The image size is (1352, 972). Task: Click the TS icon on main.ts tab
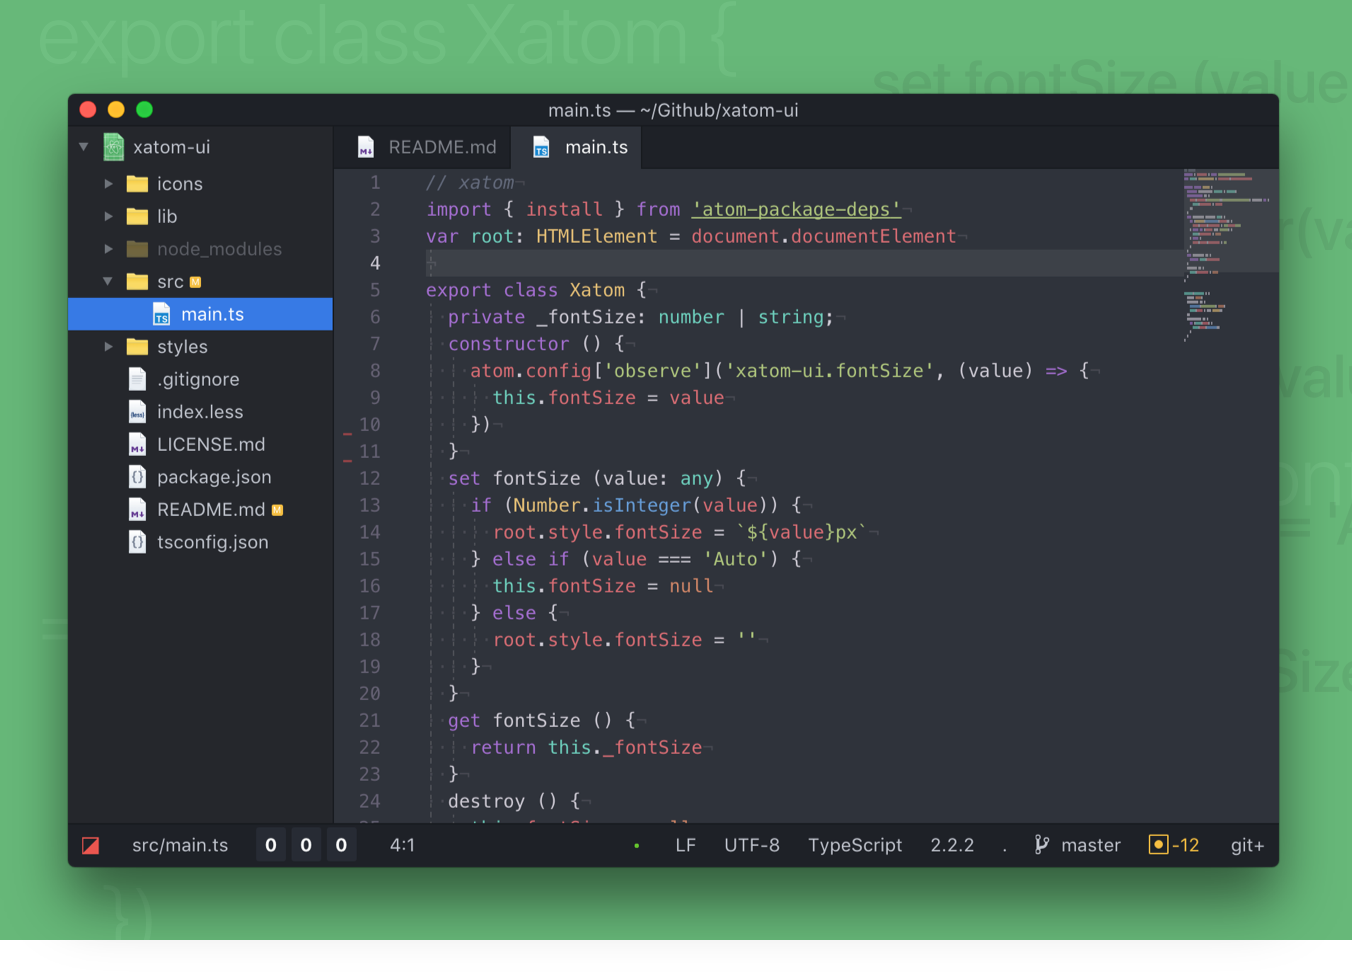coord(541,147)
